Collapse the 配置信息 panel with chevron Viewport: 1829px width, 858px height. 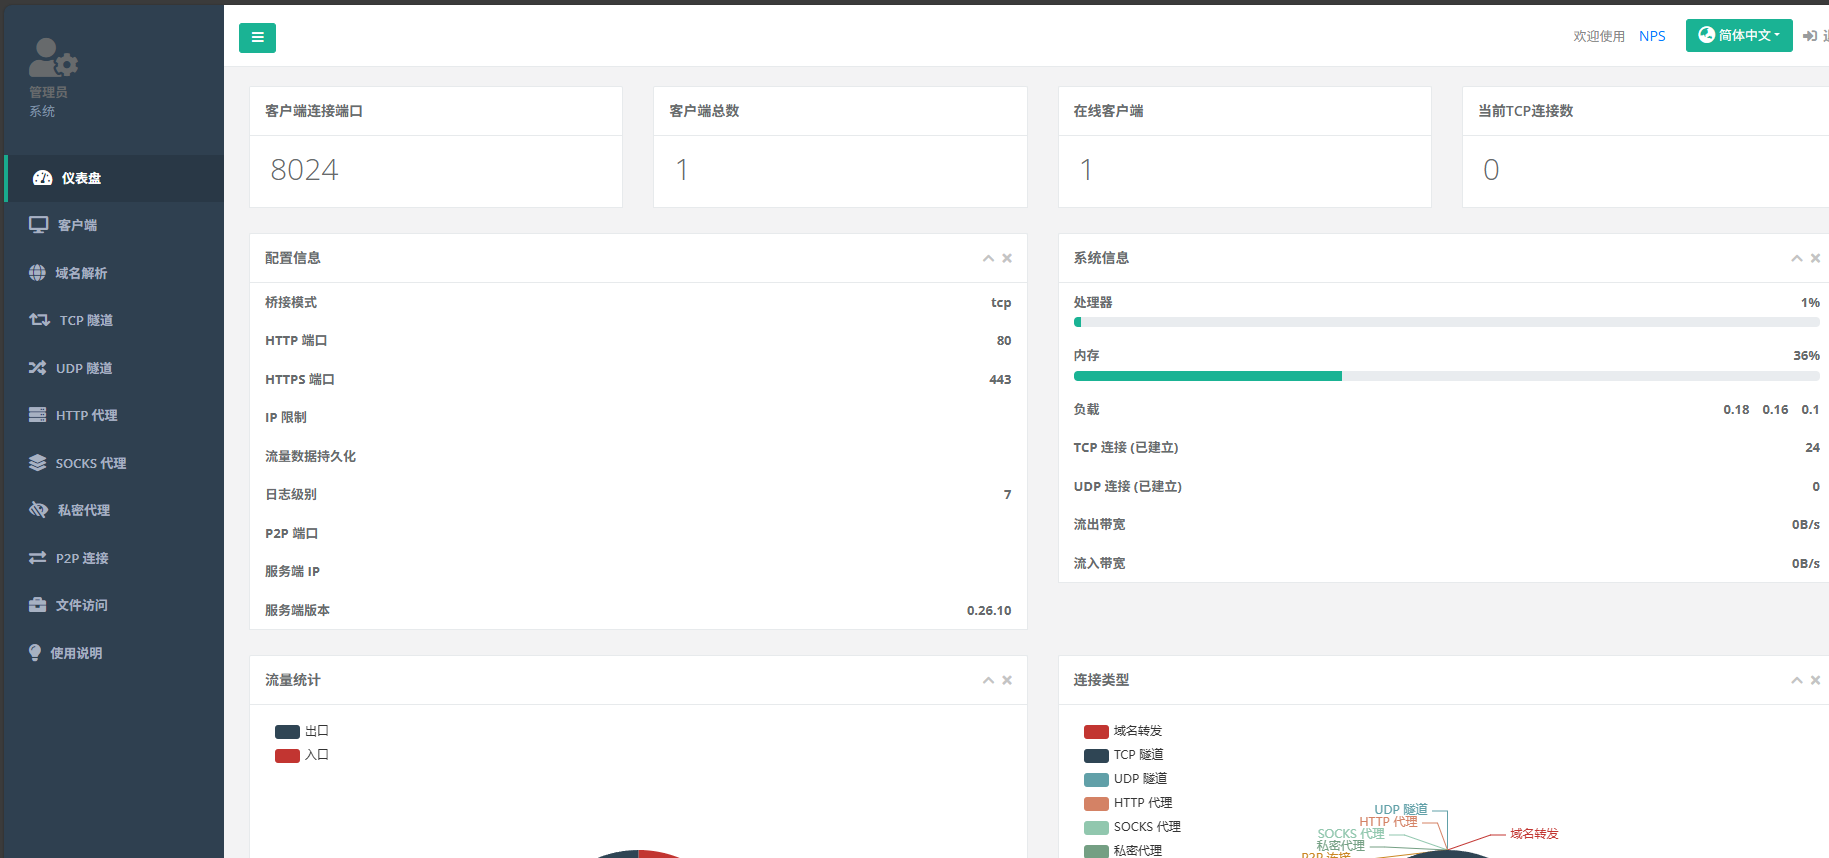988,258
